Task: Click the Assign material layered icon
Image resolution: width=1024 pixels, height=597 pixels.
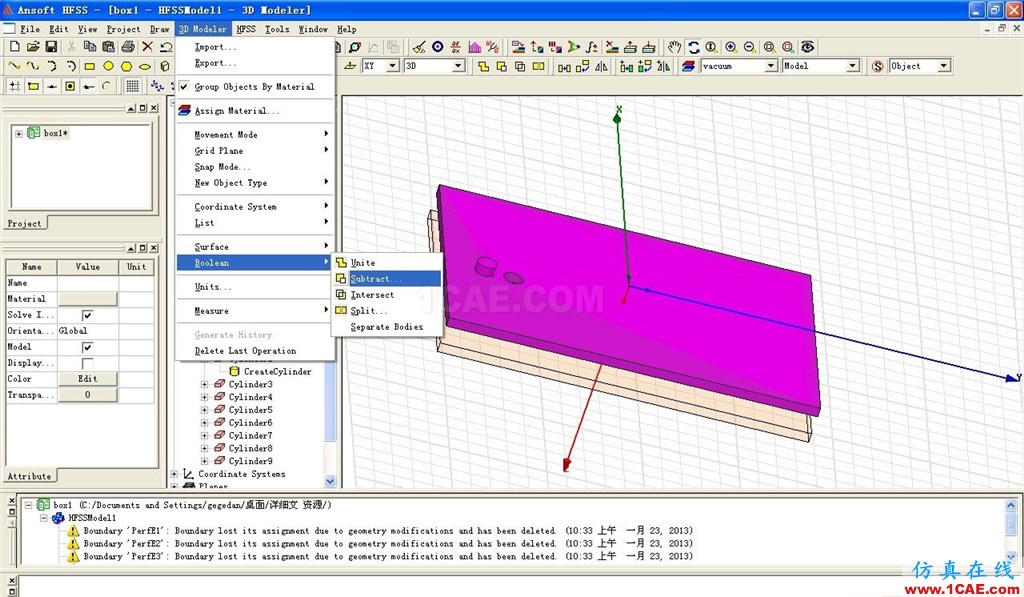Action: click(x=688, y=66)
